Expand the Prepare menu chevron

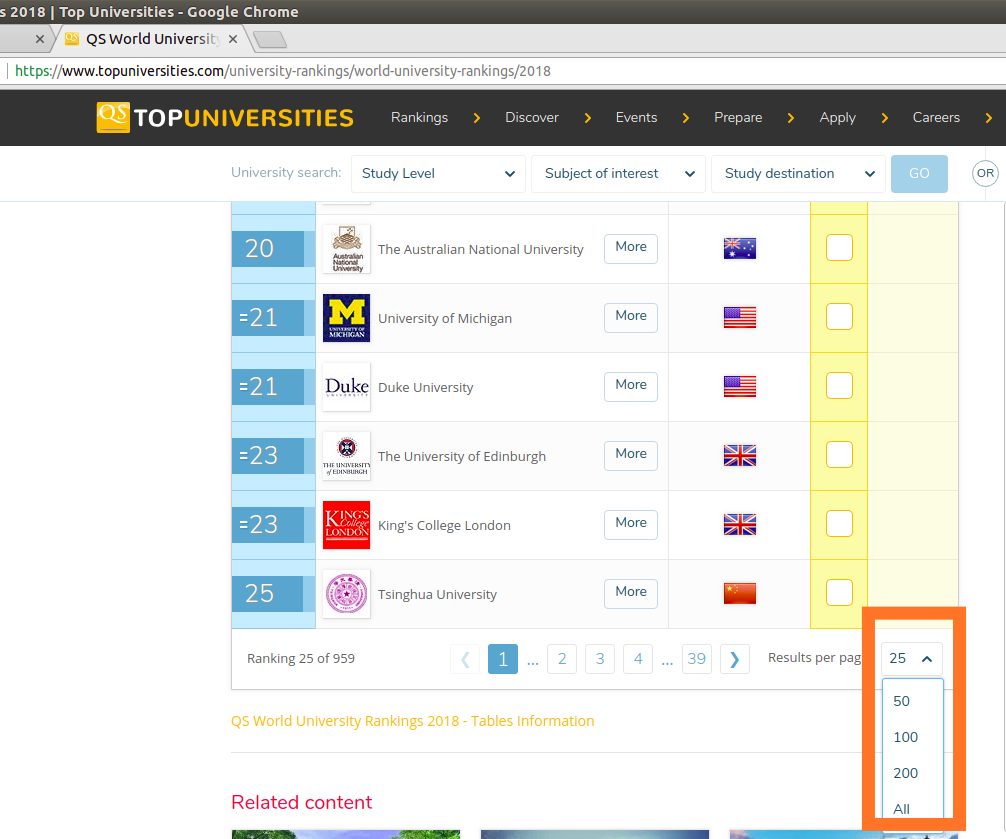click(x=790, y=118)
